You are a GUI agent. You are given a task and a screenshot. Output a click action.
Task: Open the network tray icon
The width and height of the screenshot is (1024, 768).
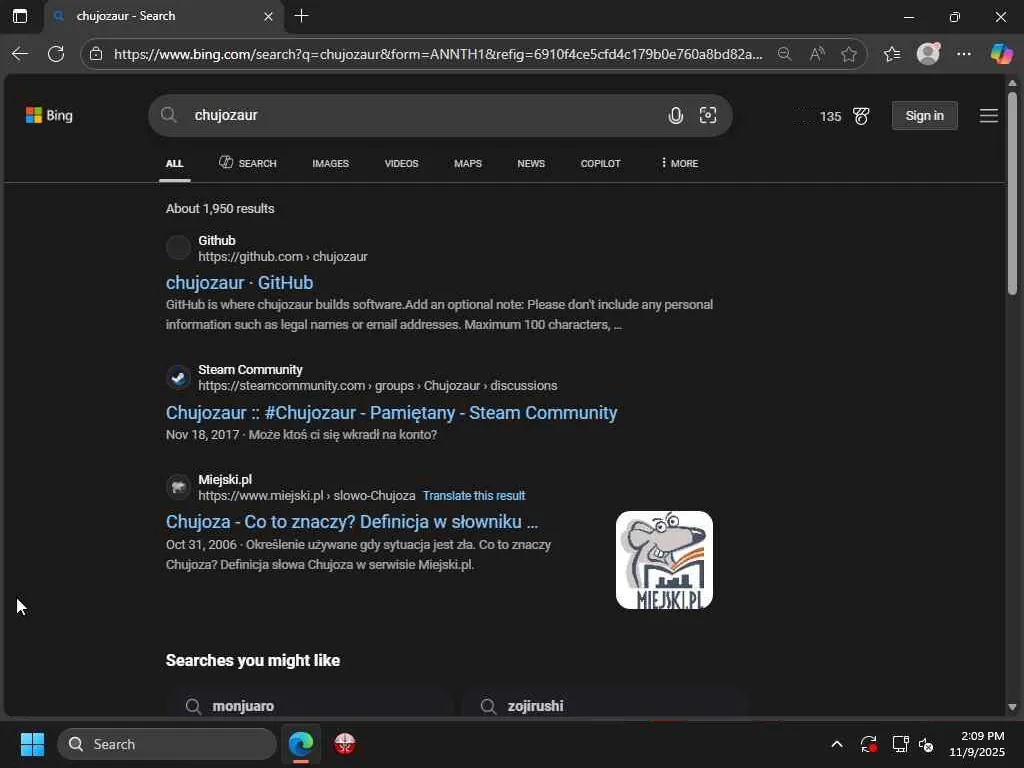click(901, 744)
